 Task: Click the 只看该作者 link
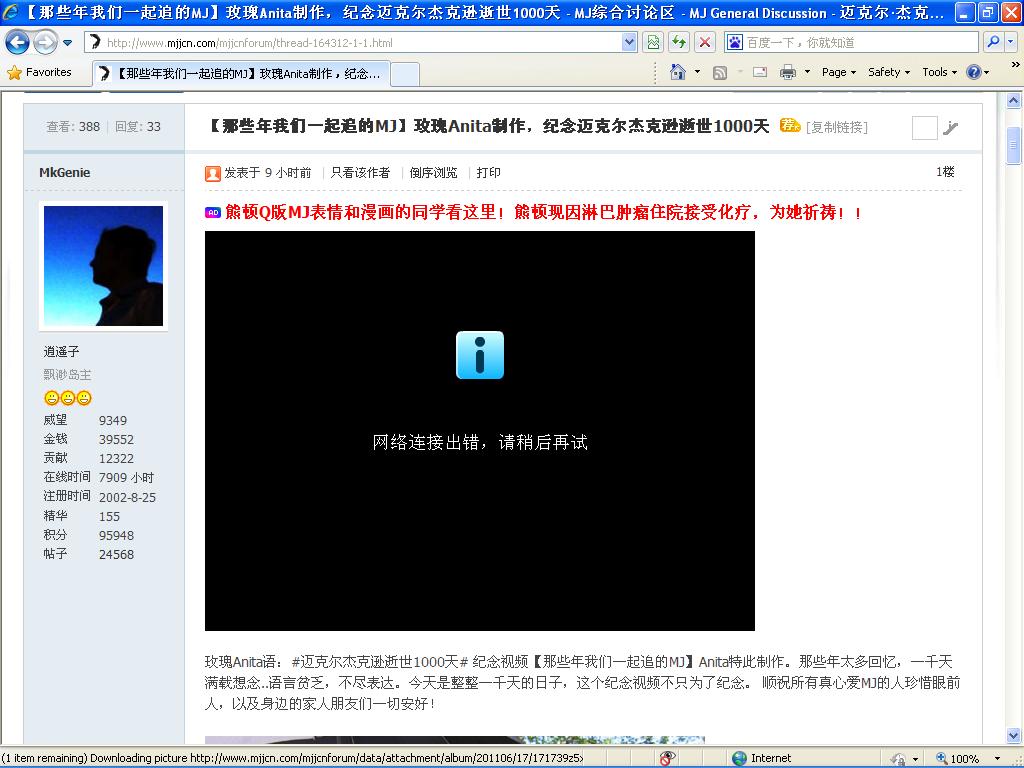[360, 173]
